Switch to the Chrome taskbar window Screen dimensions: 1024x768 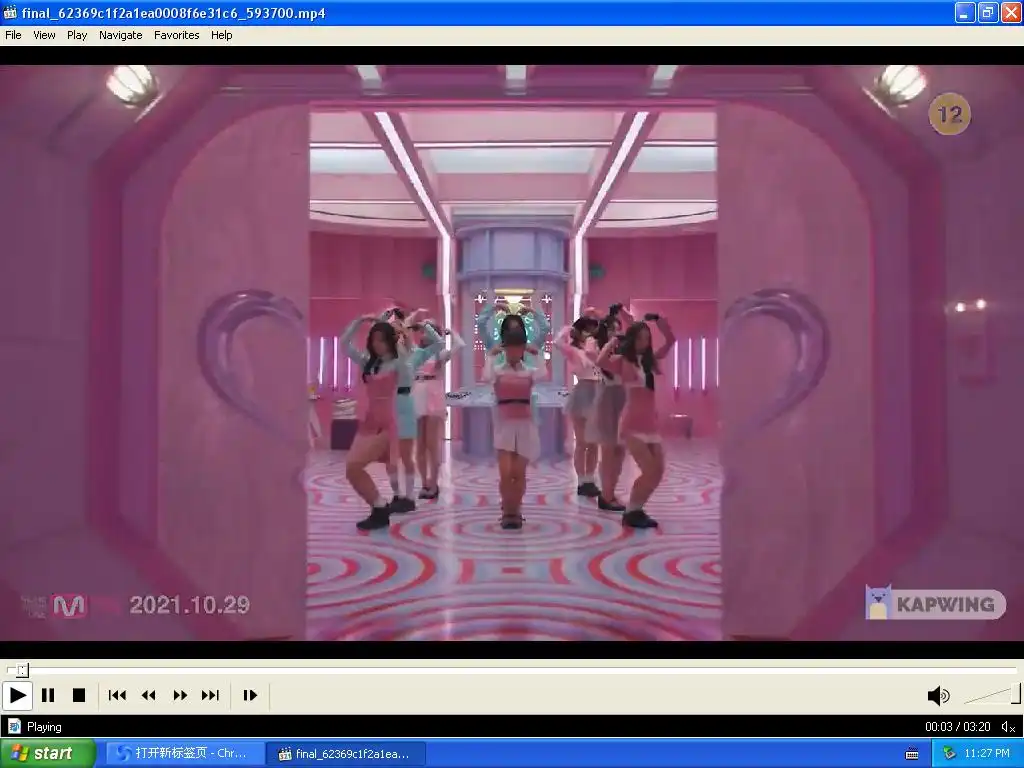(x=185, y=754)
